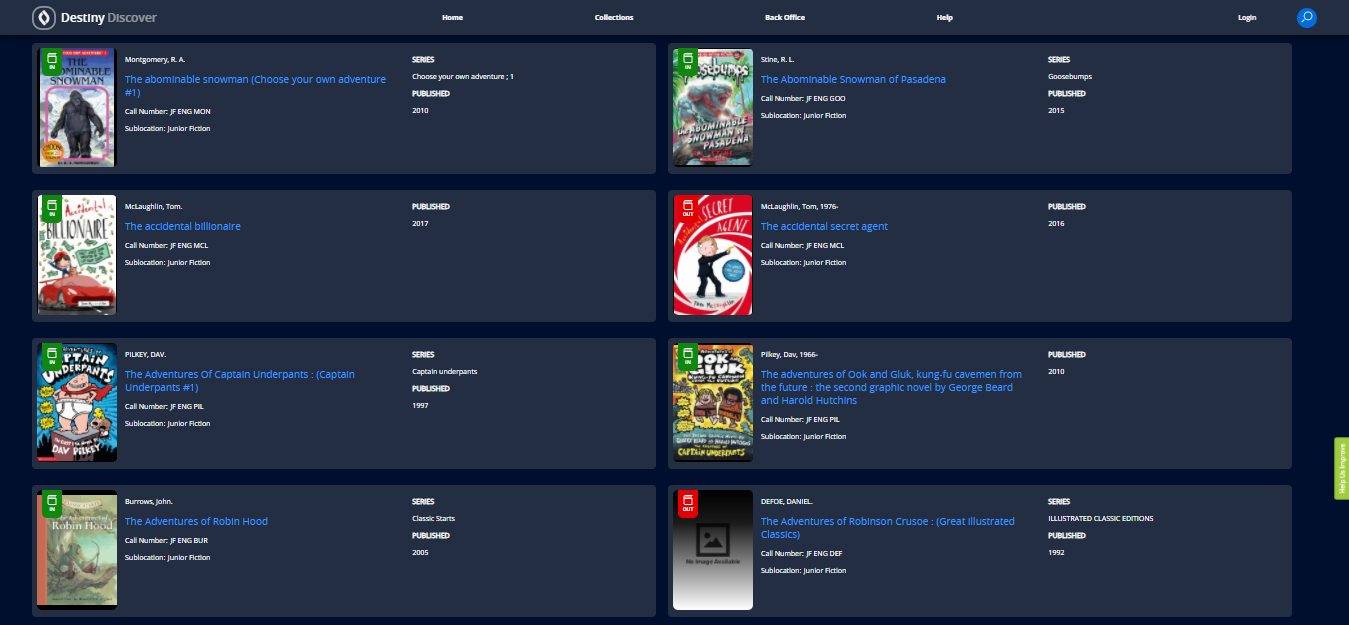Viewport: 1349px width, 625px height.
Task: Click published year 1992
Action: pos(1056,552)
